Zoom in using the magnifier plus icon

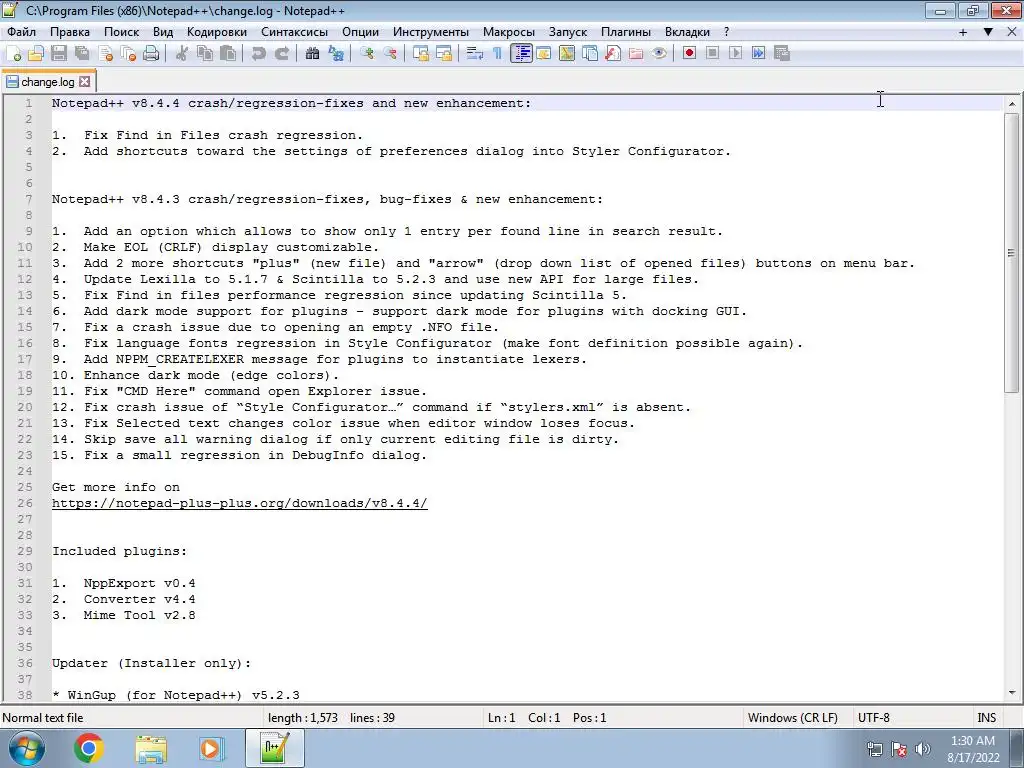tap(366, 54)
